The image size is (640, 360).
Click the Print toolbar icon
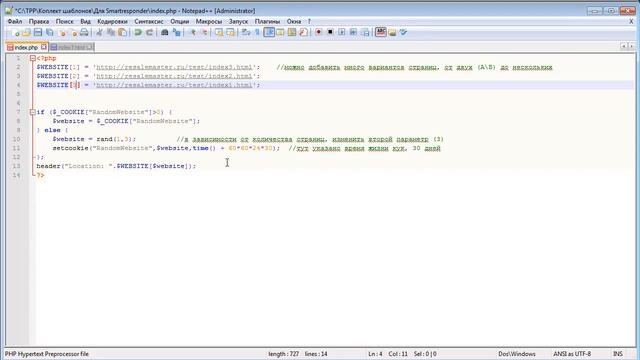(x=84, y=32)
